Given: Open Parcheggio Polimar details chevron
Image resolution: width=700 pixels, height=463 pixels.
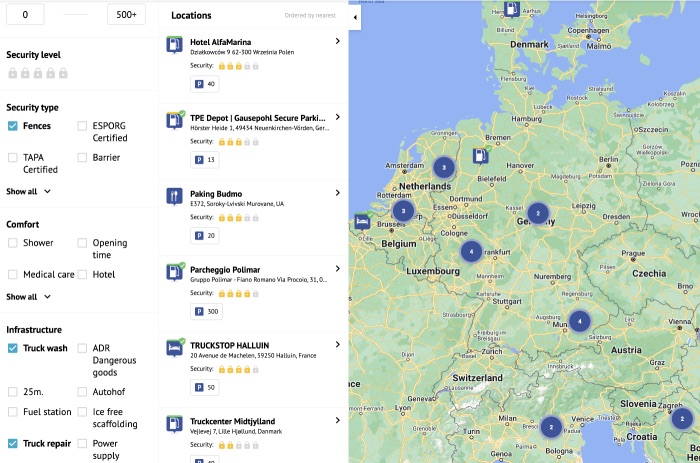Looking at the screenshot, I should coord(338,269).
